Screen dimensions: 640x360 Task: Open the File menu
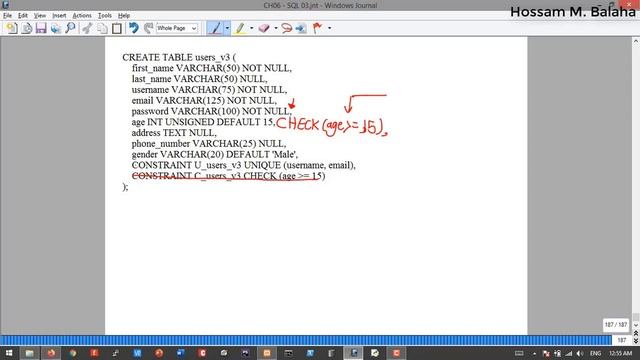click(7, 16)
